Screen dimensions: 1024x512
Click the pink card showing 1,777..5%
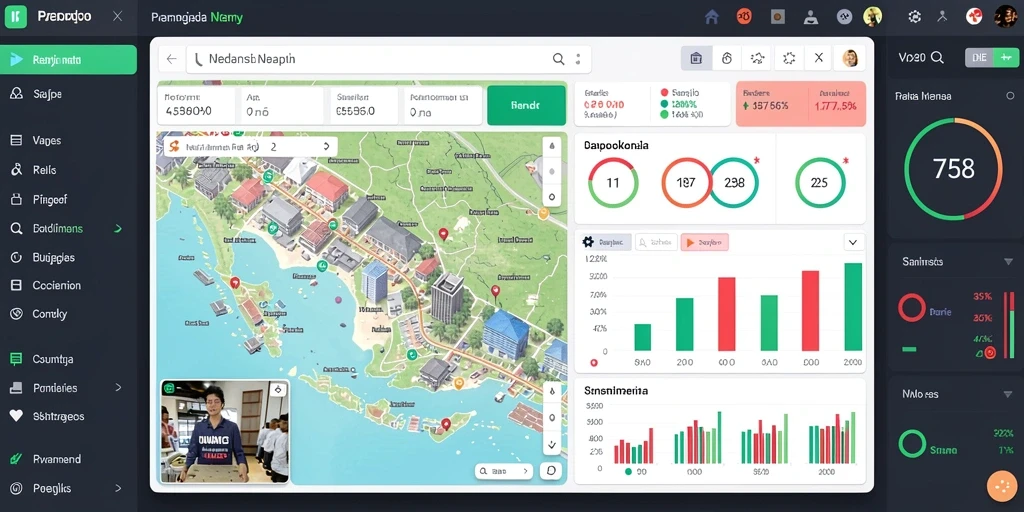click(x=801, y=104)
